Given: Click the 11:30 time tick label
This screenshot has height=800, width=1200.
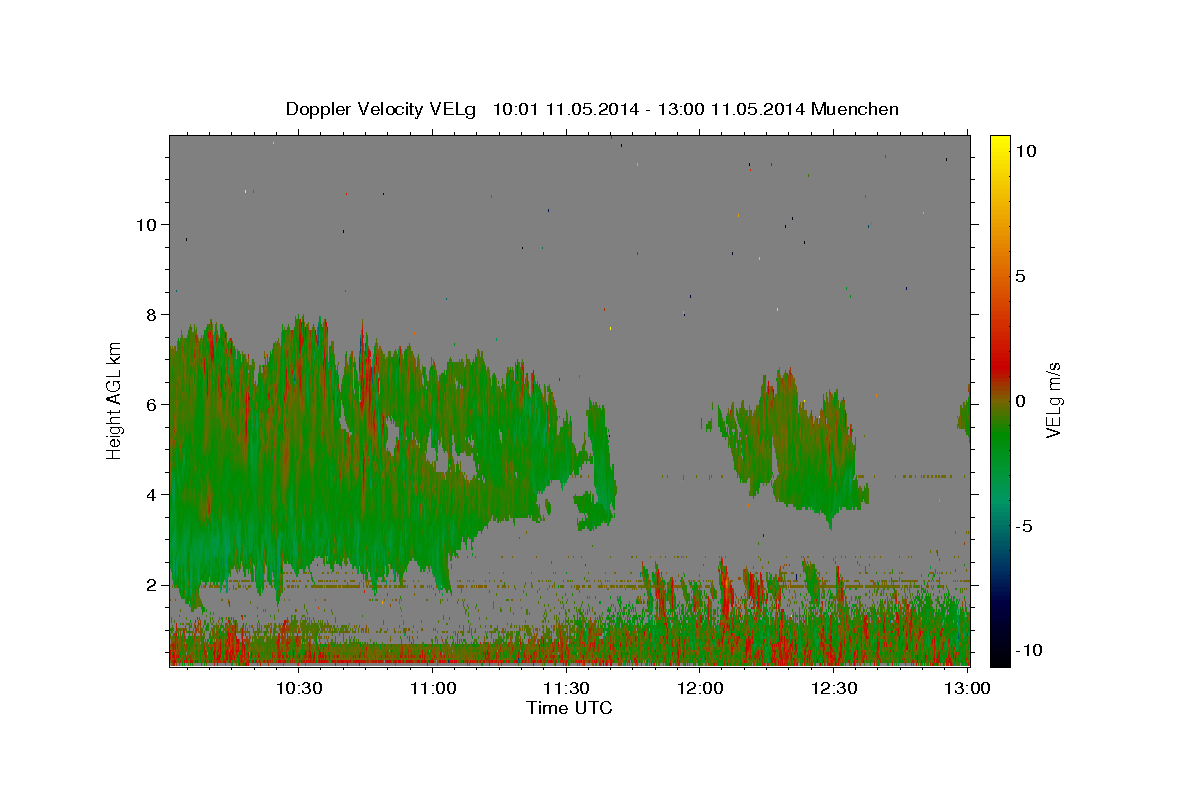Looking at the screenshot, I should click(567, 688).
